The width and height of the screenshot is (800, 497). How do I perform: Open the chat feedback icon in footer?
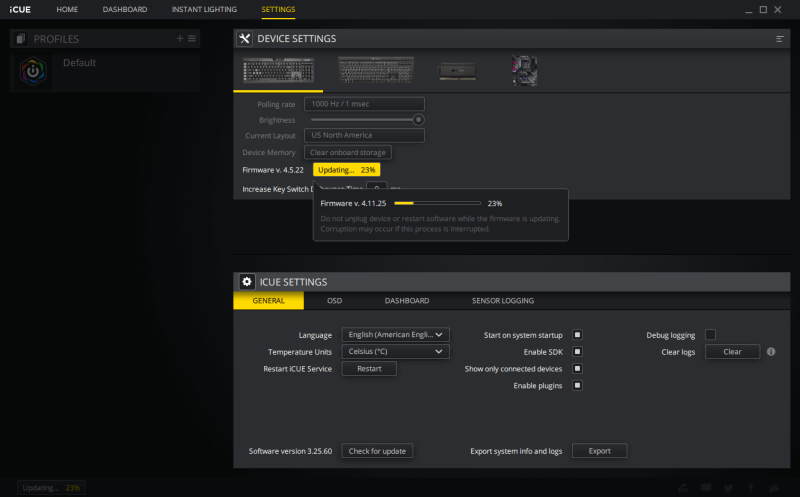point(706,488)
